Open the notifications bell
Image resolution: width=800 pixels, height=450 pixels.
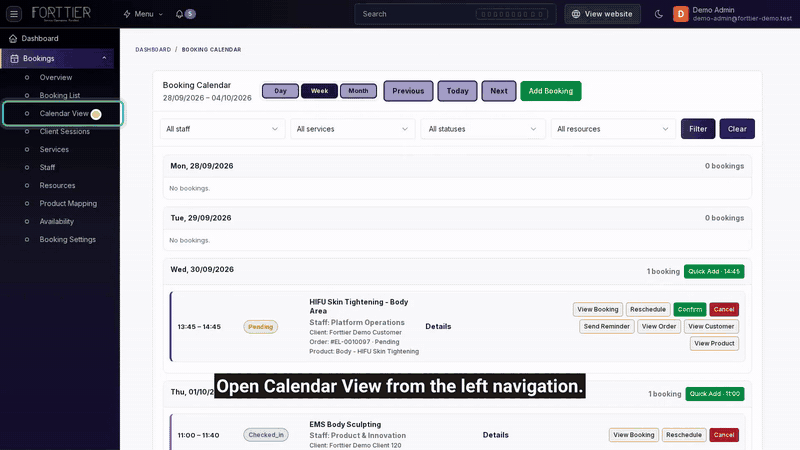click(179, 14)
